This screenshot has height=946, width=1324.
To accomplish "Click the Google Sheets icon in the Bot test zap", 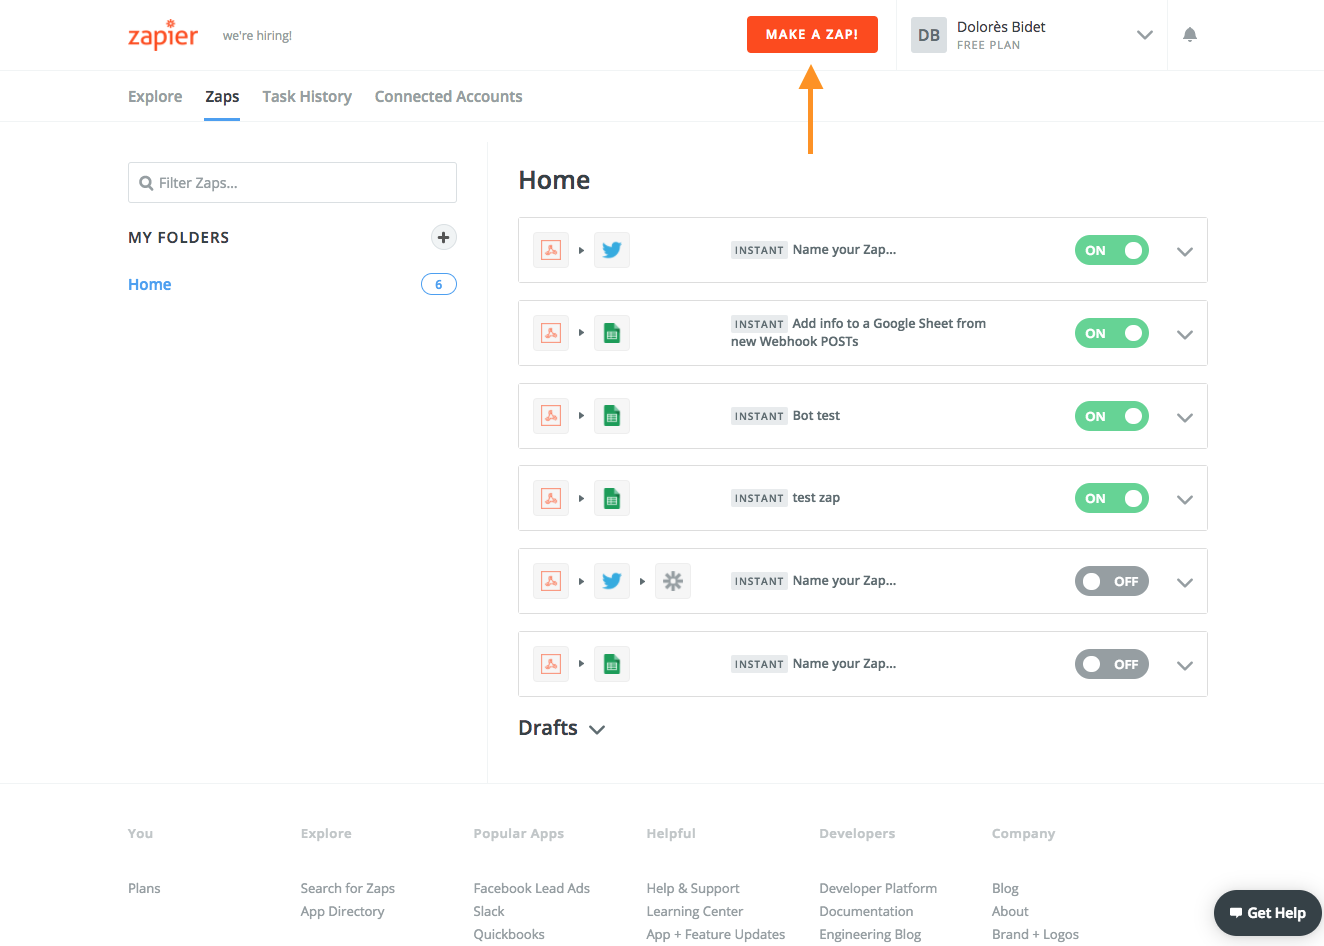I will pyautogui.click(x=612, y=416).
